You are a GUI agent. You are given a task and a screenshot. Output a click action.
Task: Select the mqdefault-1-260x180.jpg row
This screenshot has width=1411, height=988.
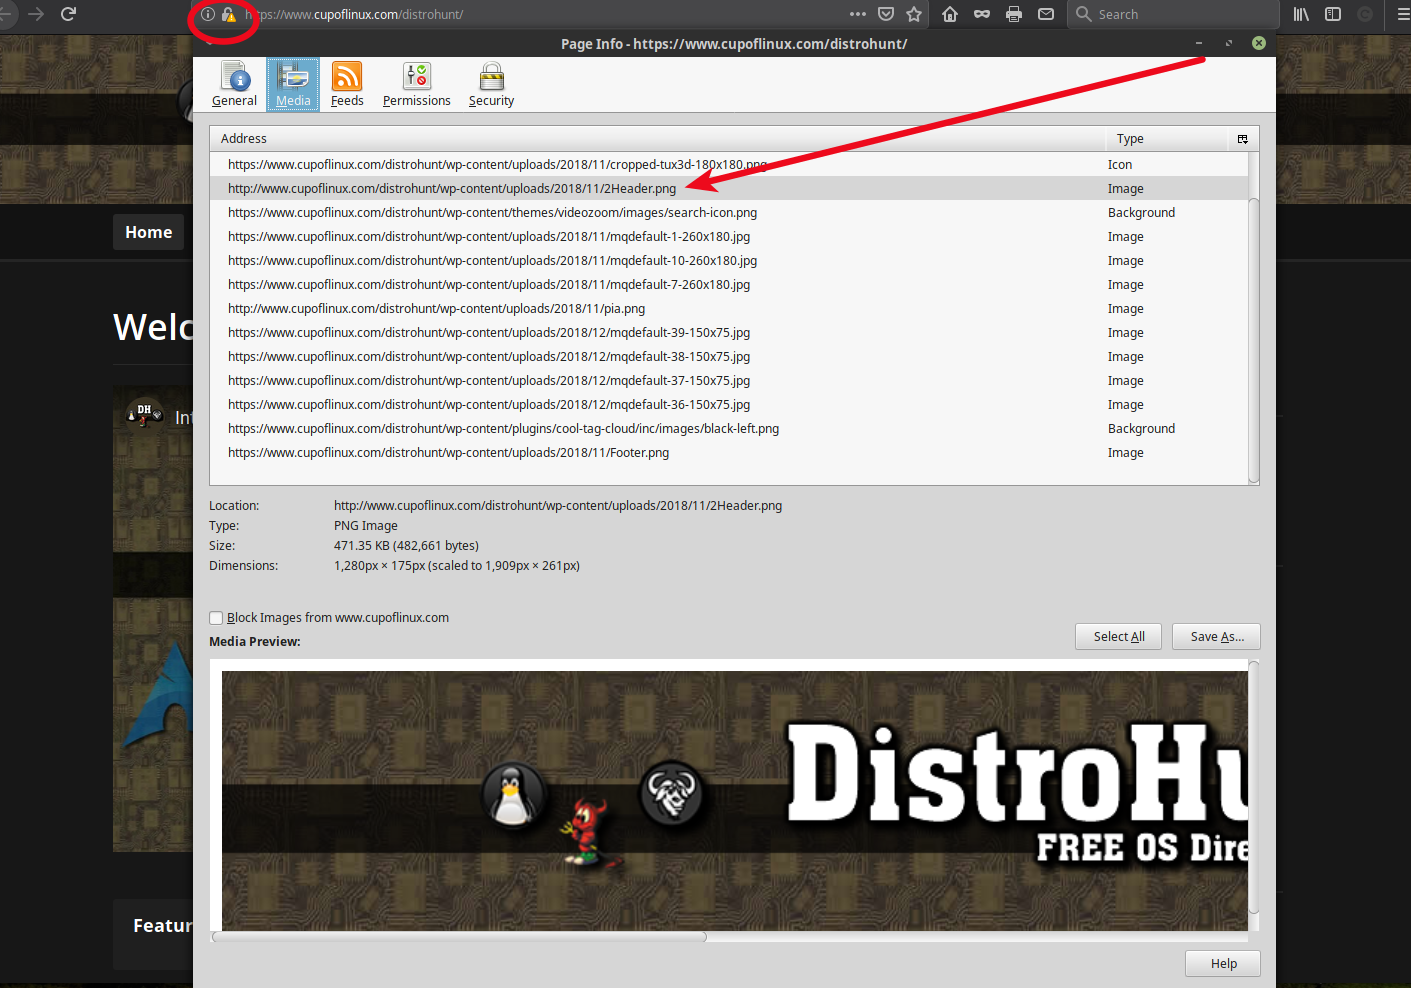pos(729,237)
